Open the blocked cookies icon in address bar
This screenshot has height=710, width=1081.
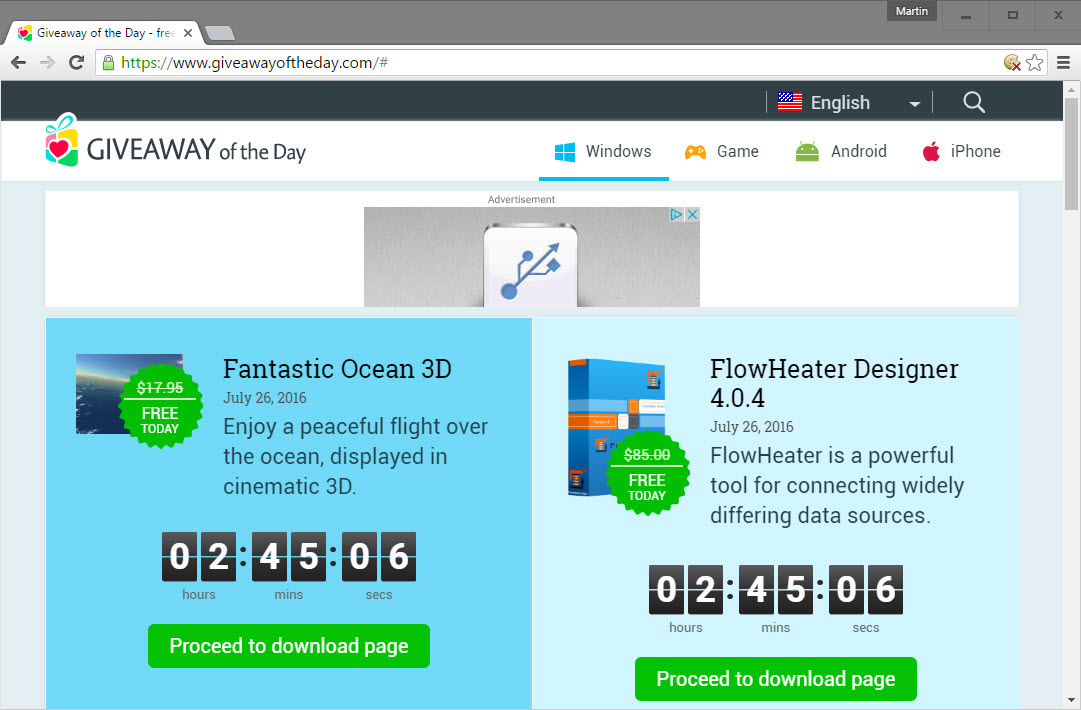pos(1012,63)
